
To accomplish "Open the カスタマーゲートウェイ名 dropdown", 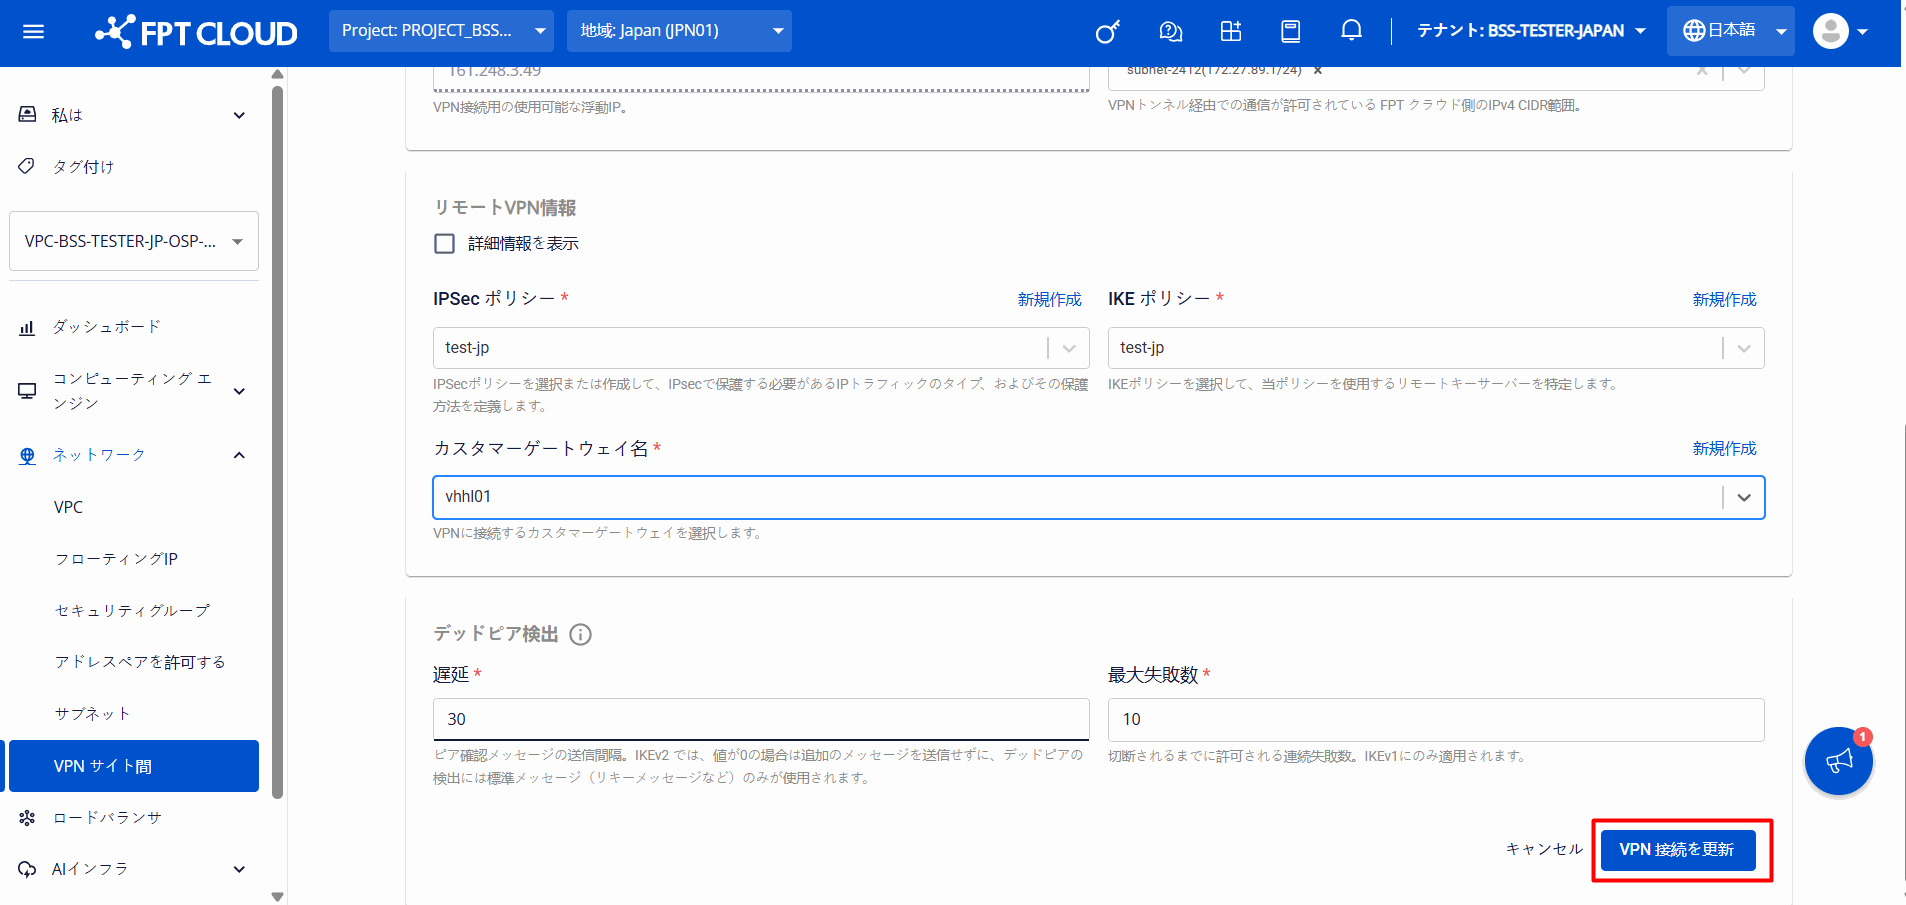I will point(1099,497).
